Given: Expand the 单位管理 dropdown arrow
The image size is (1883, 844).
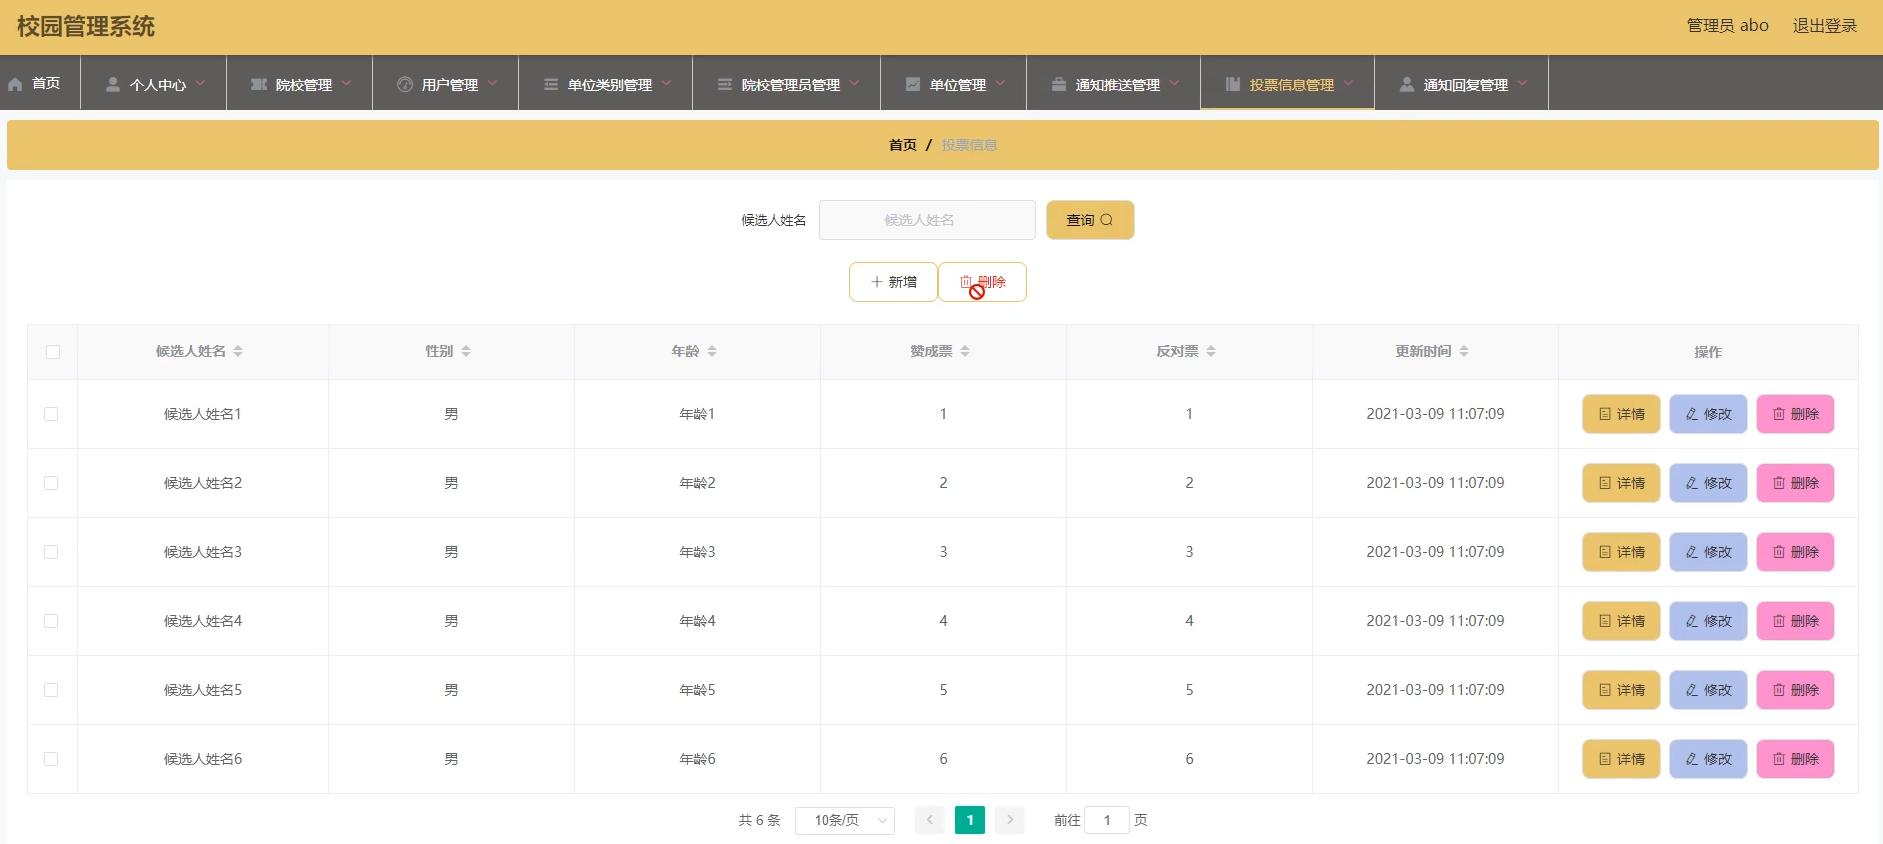Looking at the screenshot, I should [1000, 83].
